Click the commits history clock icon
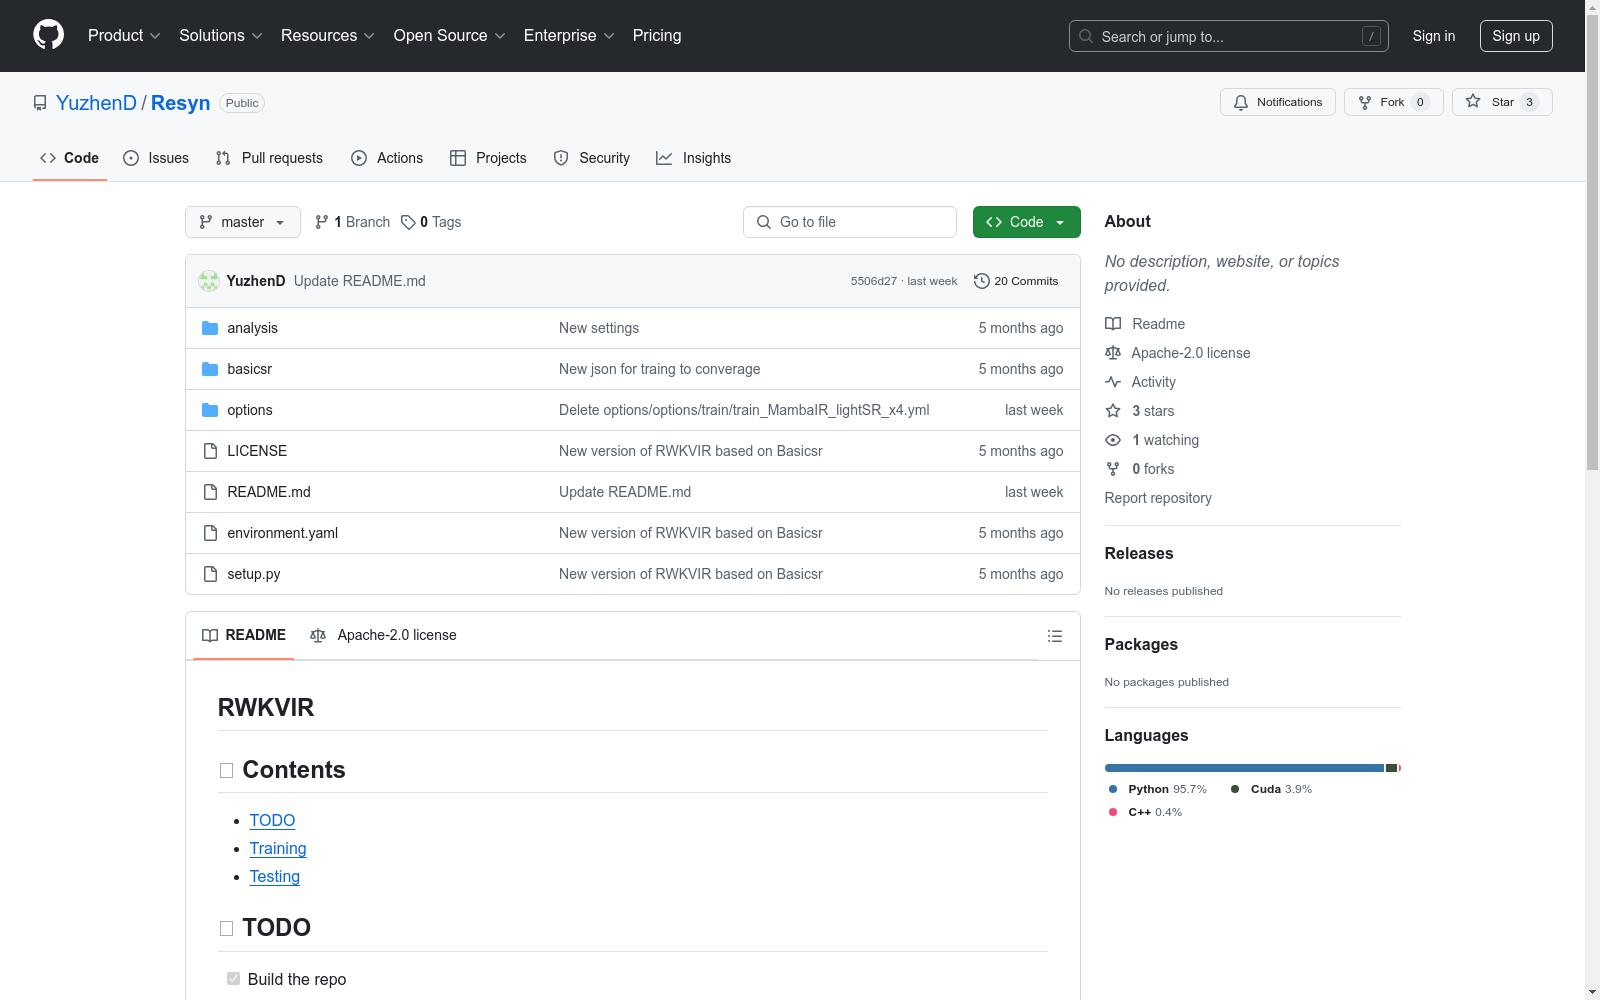 [982, 281]
